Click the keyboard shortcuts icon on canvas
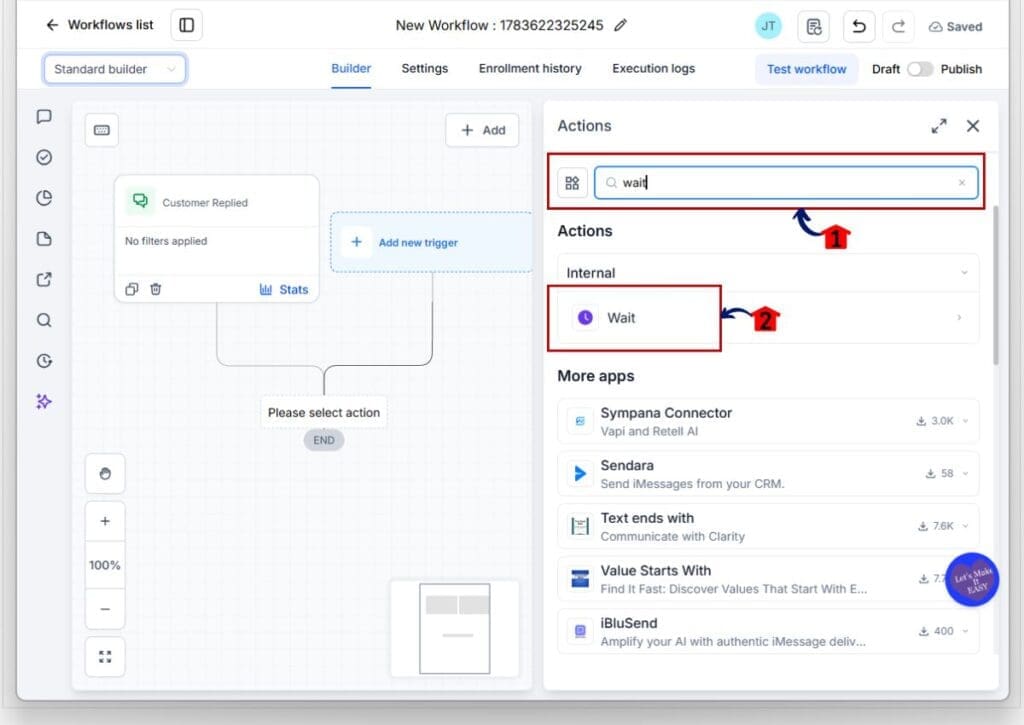1024x725 pixels. 102,130
